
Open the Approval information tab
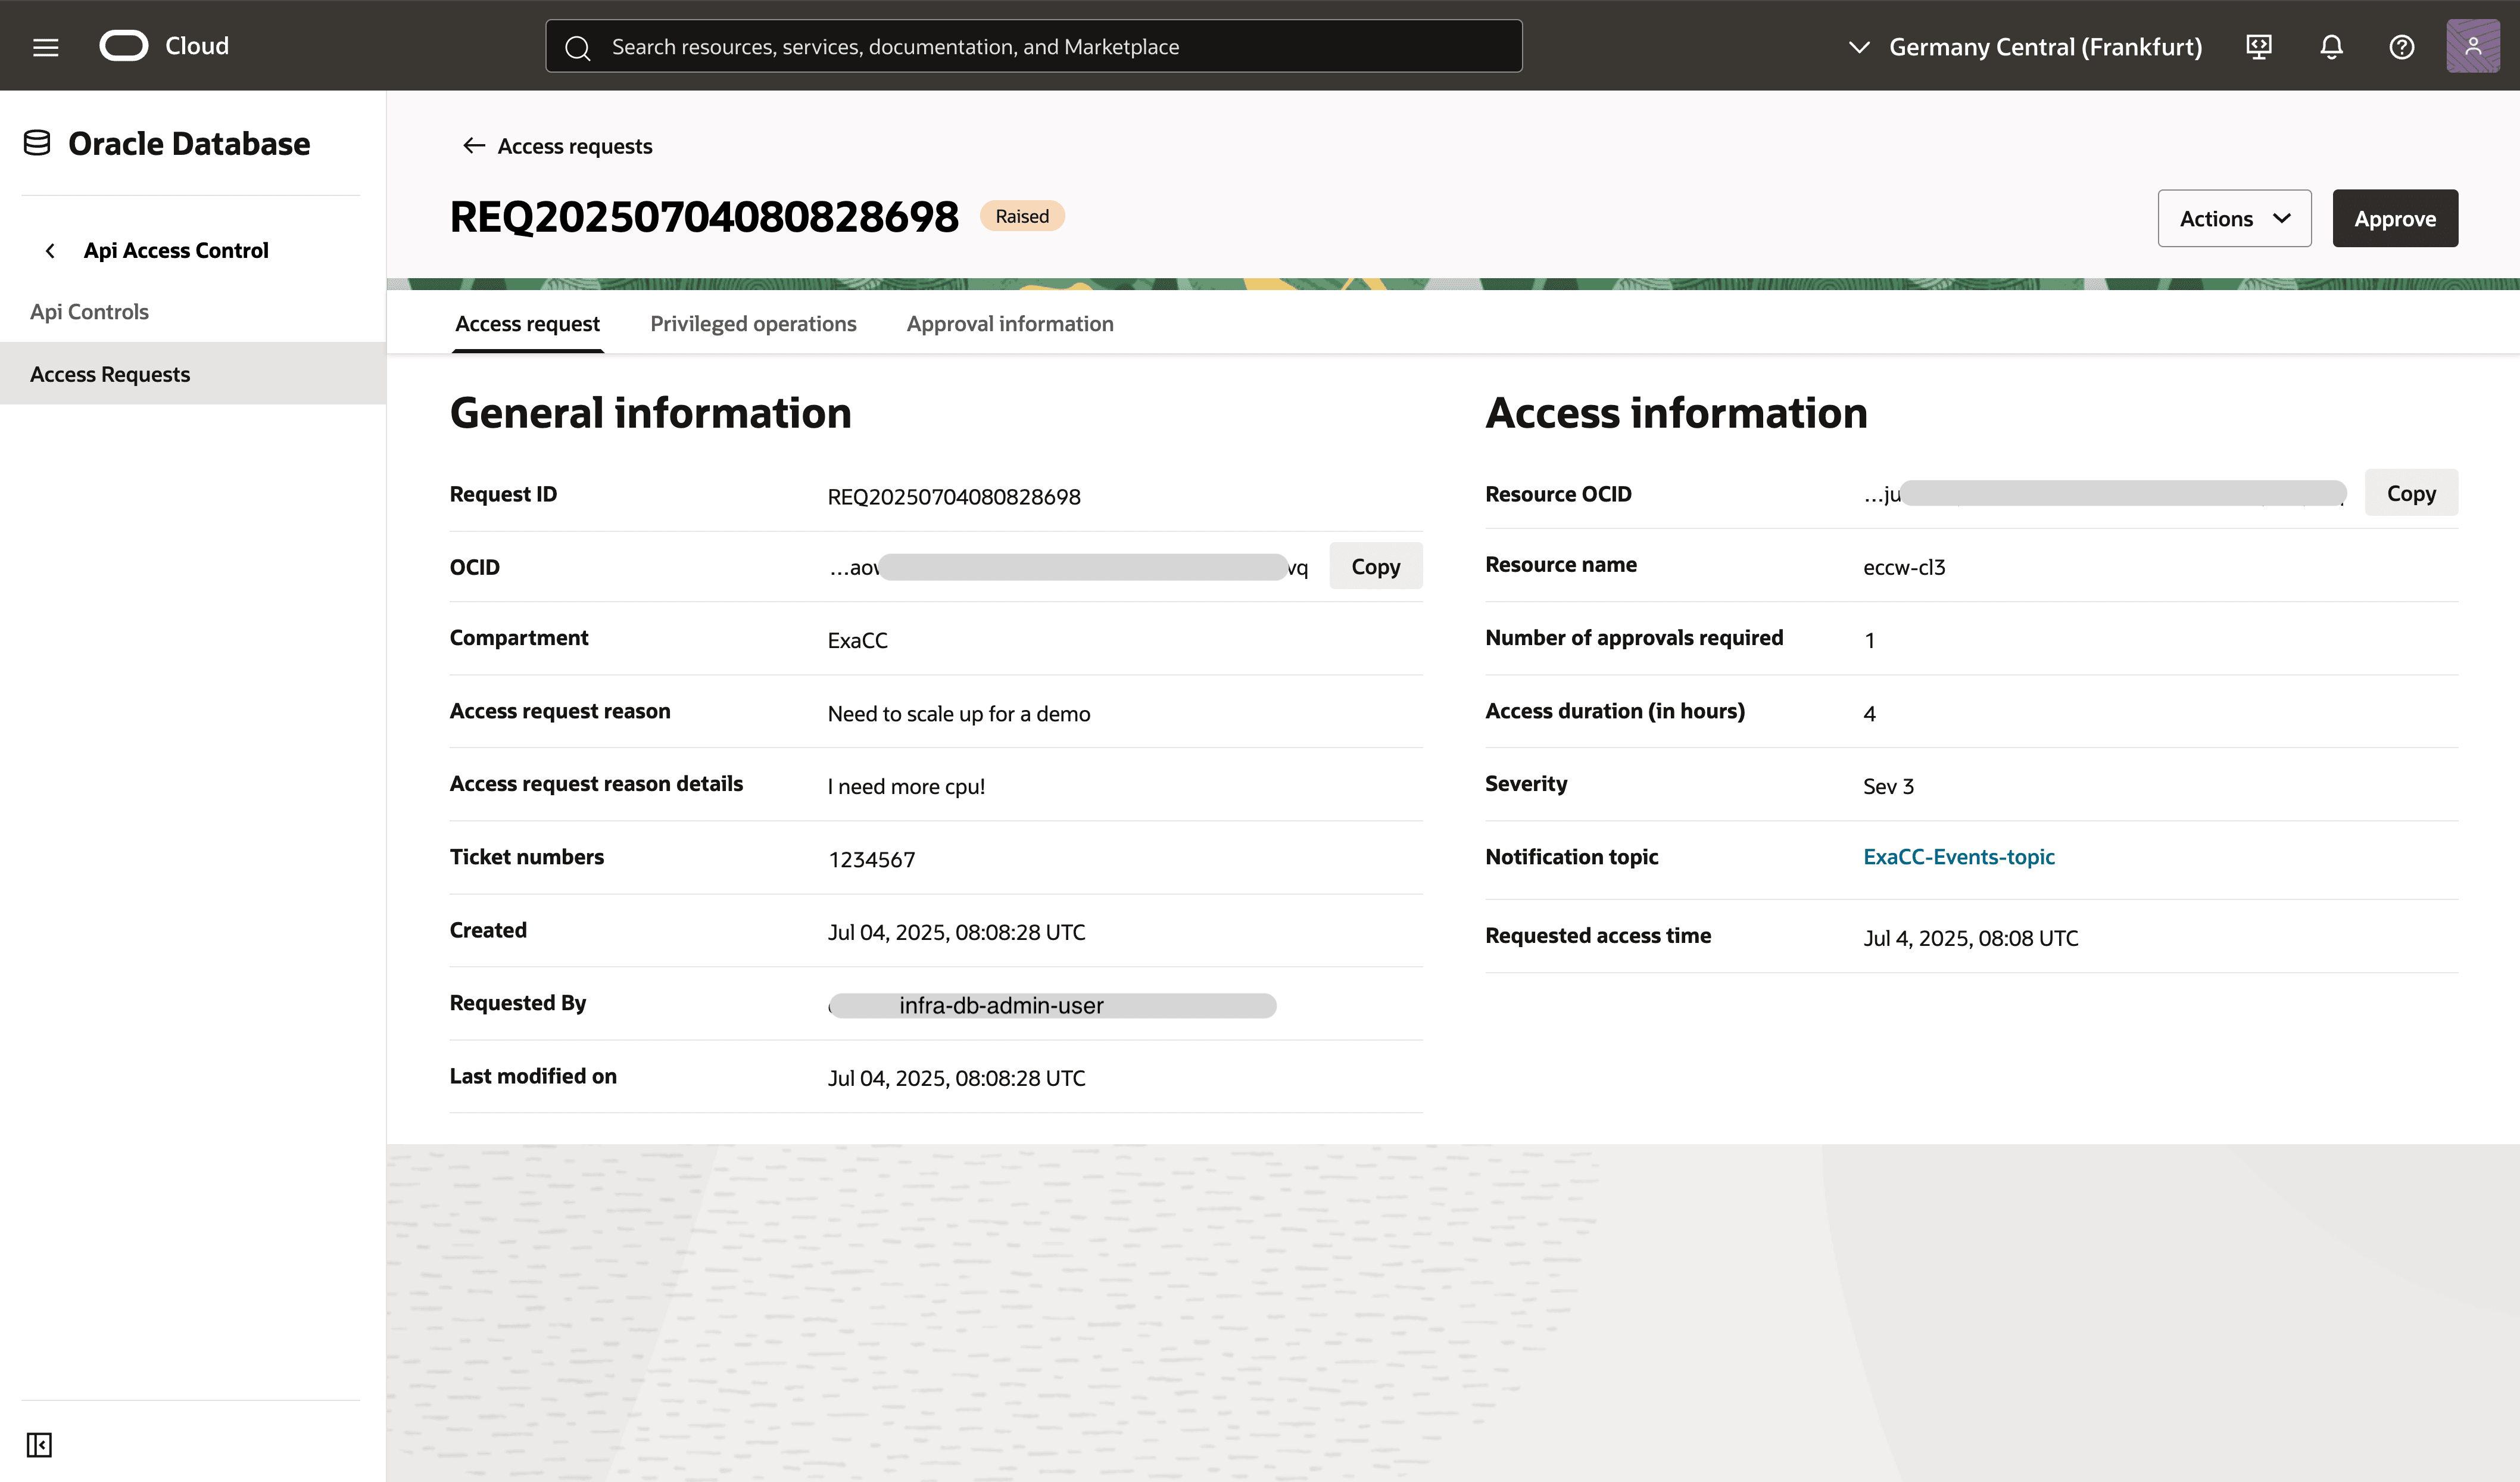coord(1010,323)
